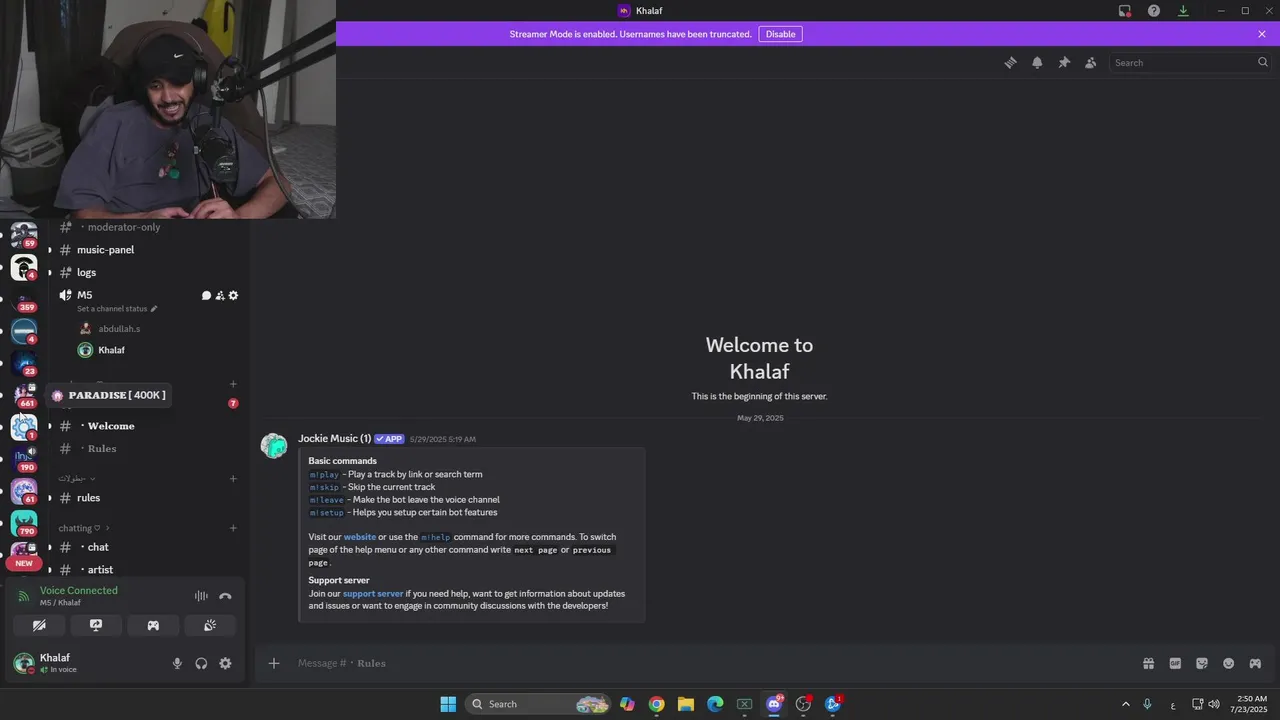Open the GIF picker
1280x720 pixels.
[1175, 663]
